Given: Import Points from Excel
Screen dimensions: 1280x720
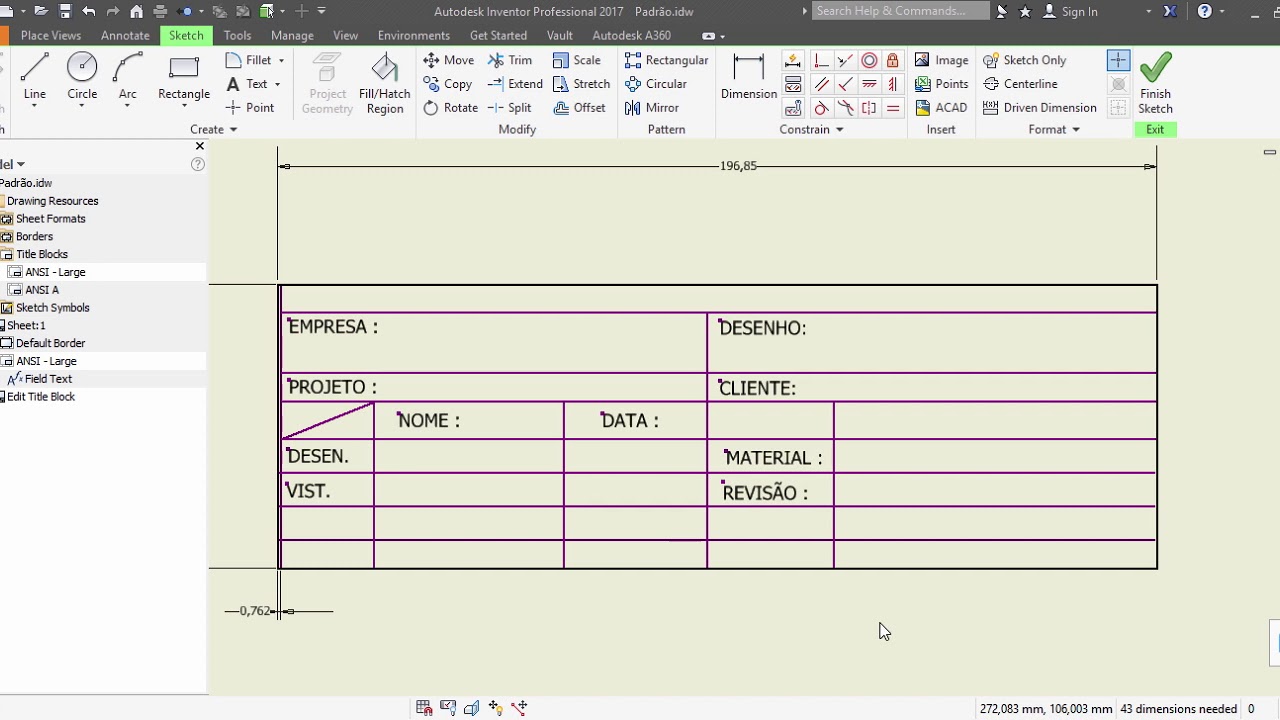Looking at the screenshot, I should [941, 84].
